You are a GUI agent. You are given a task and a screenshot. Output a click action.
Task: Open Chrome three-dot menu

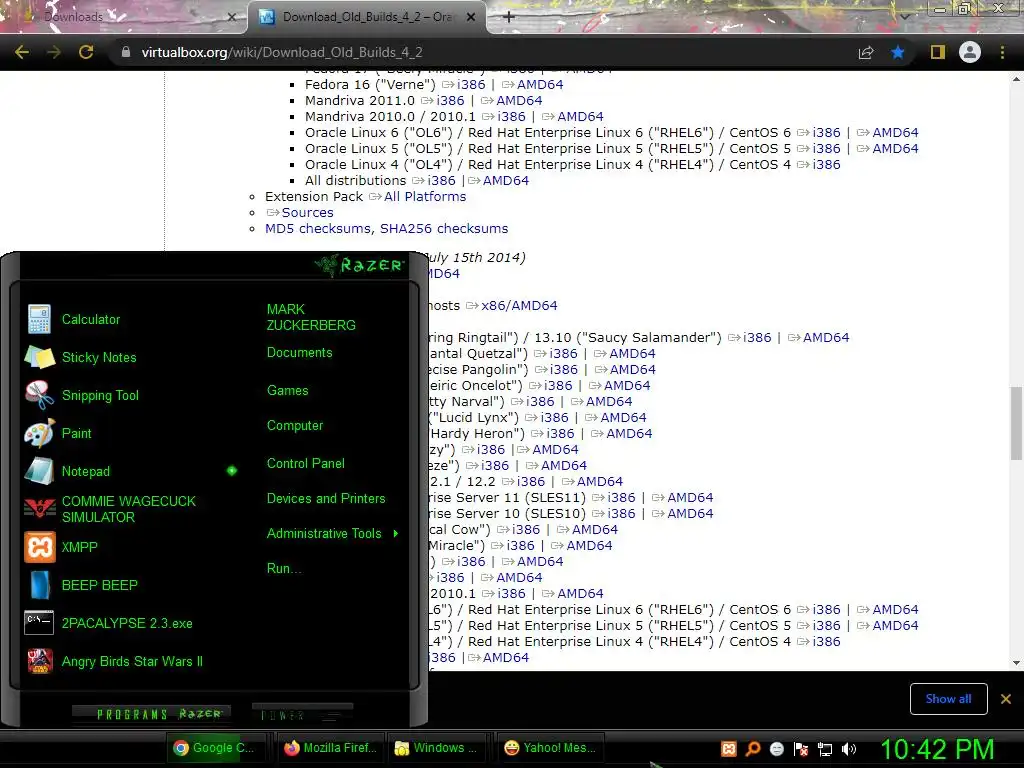coord(1002,52)
